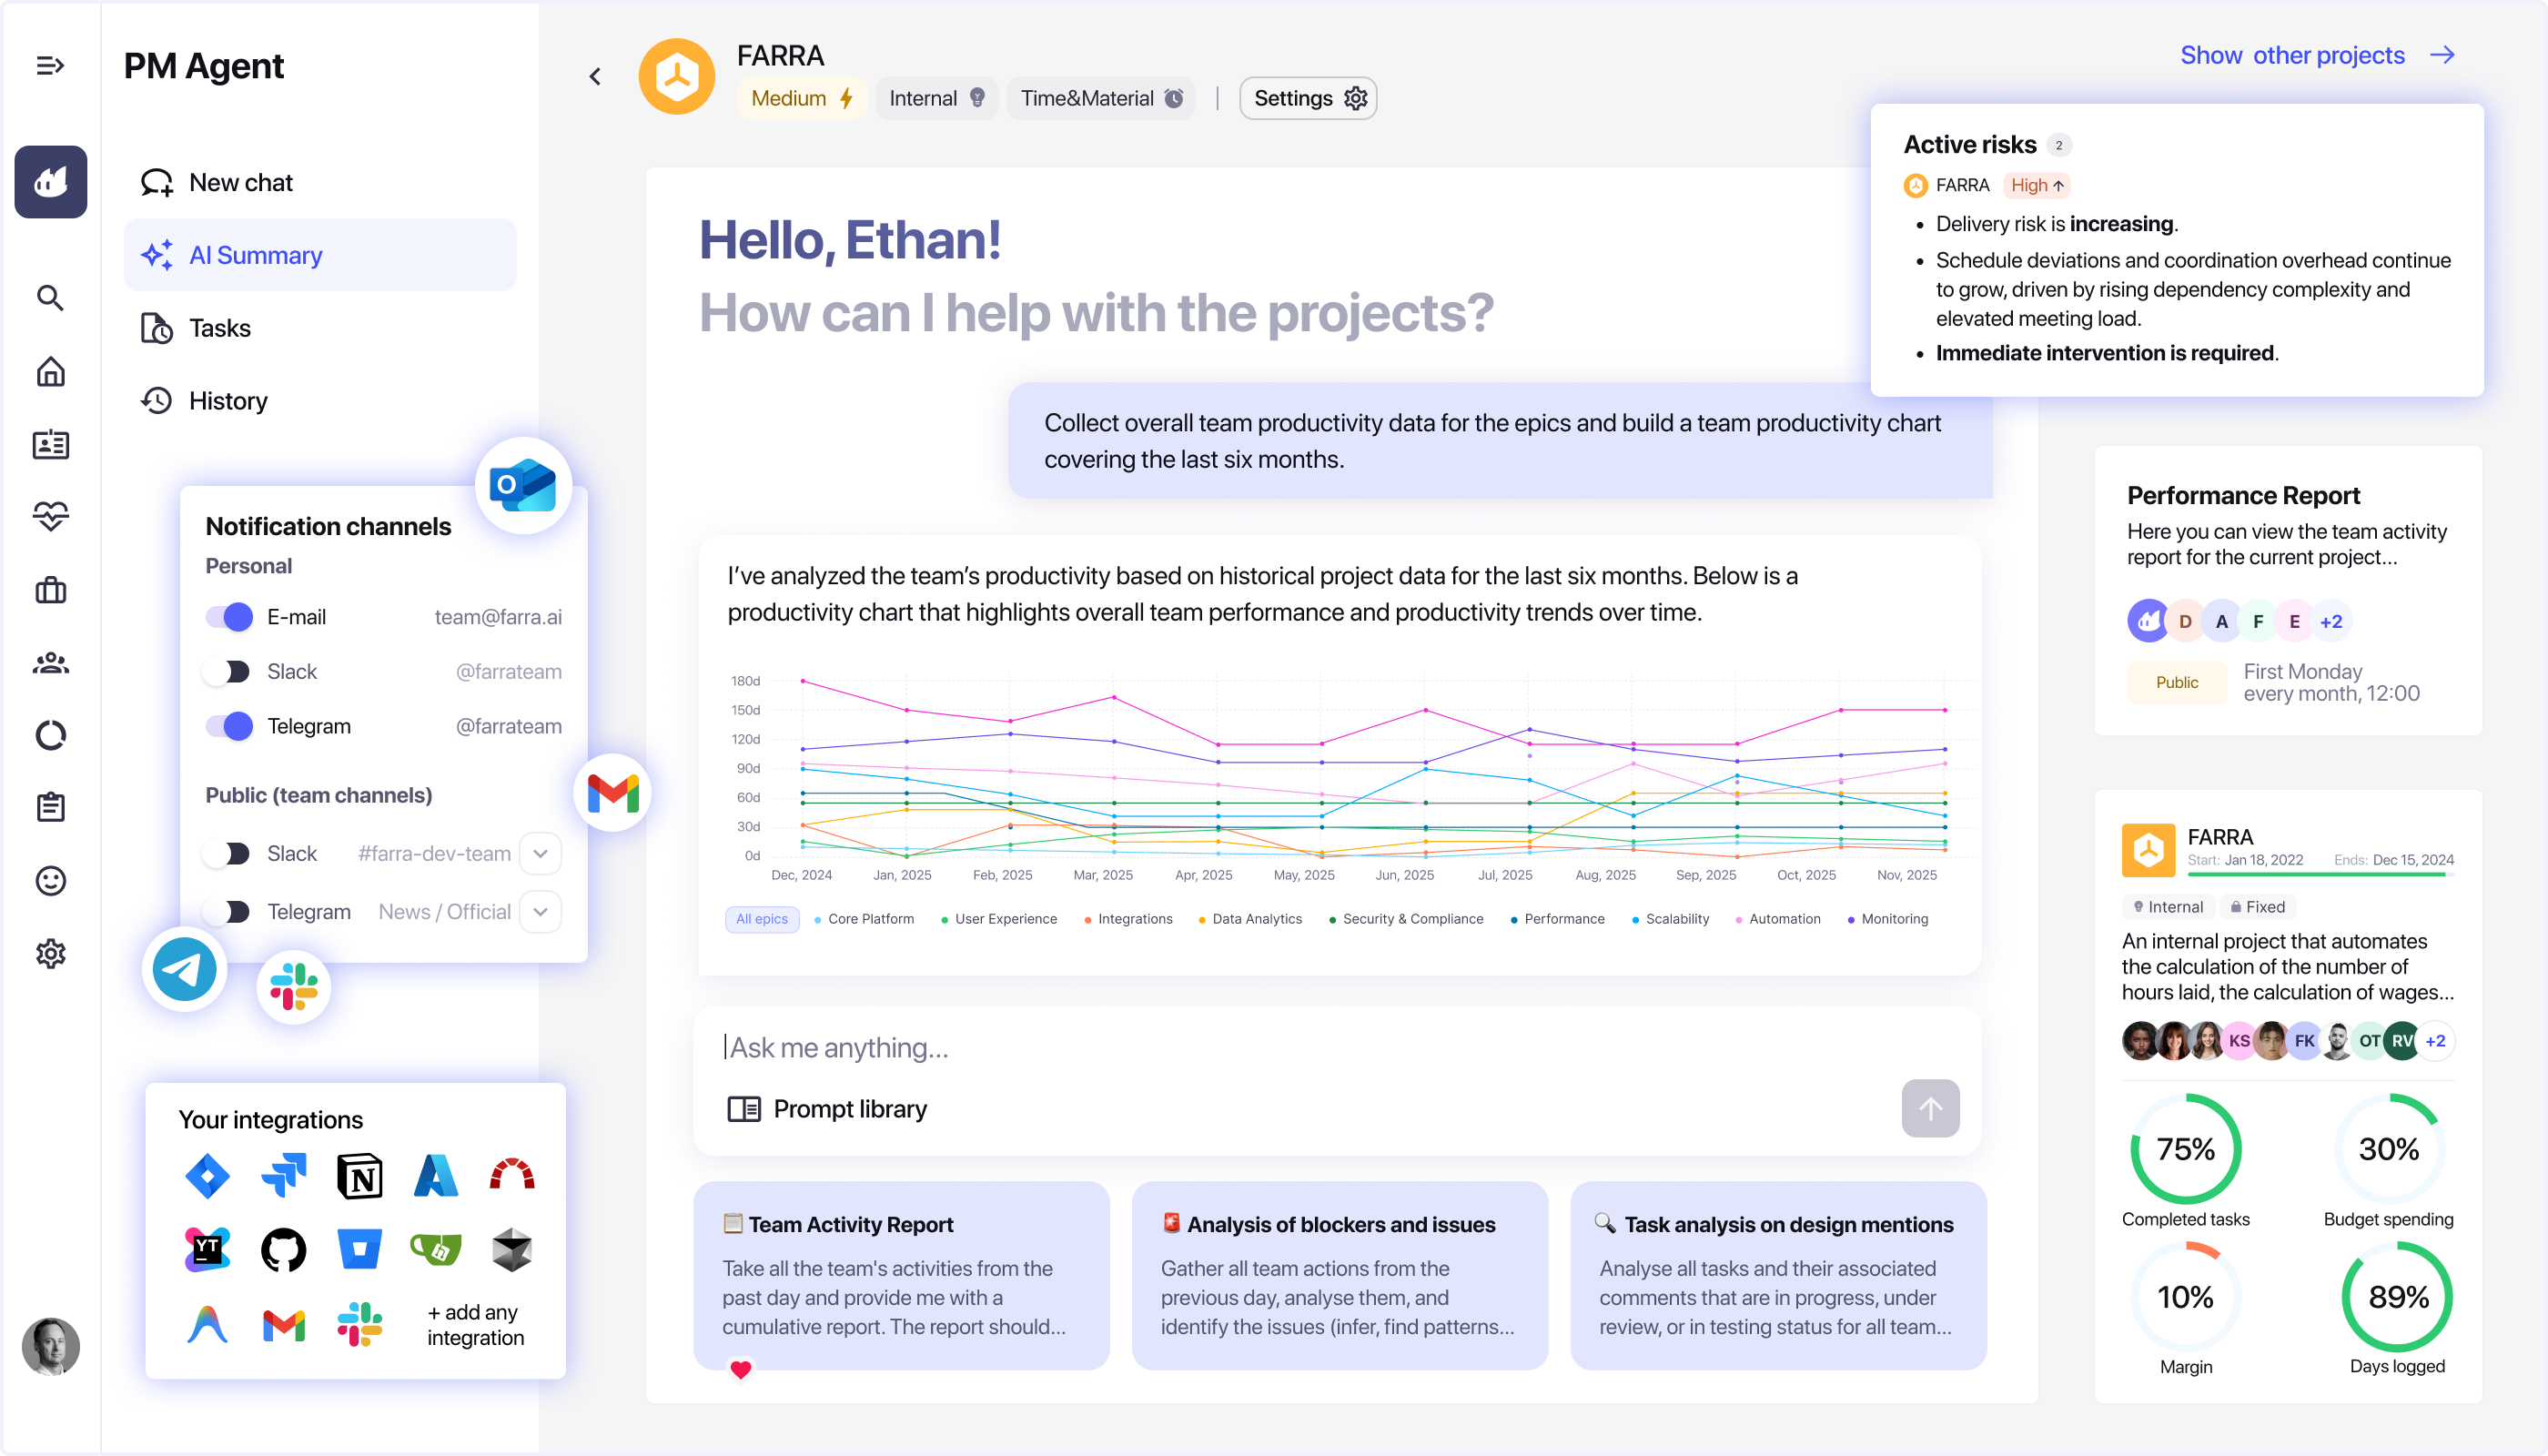Disable personal Telegram notification toggle
The height and width of the screenshot is (1456, 2548).
coord(229,726)
